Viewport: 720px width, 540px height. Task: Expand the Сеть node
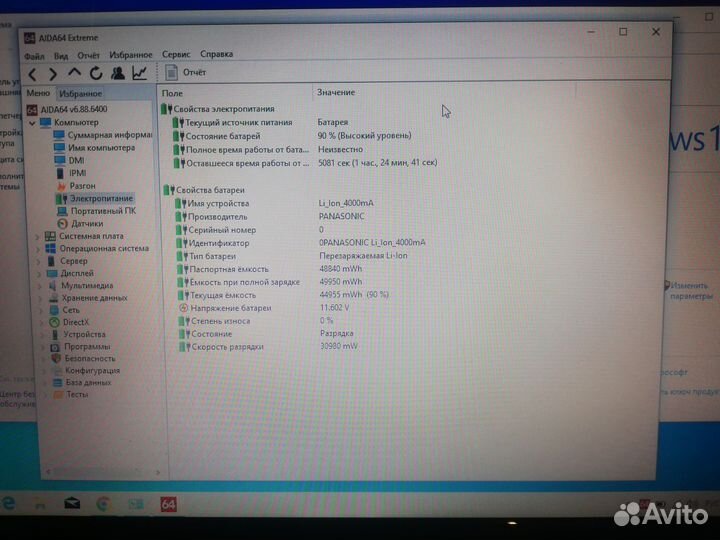[x=40, y=311]
